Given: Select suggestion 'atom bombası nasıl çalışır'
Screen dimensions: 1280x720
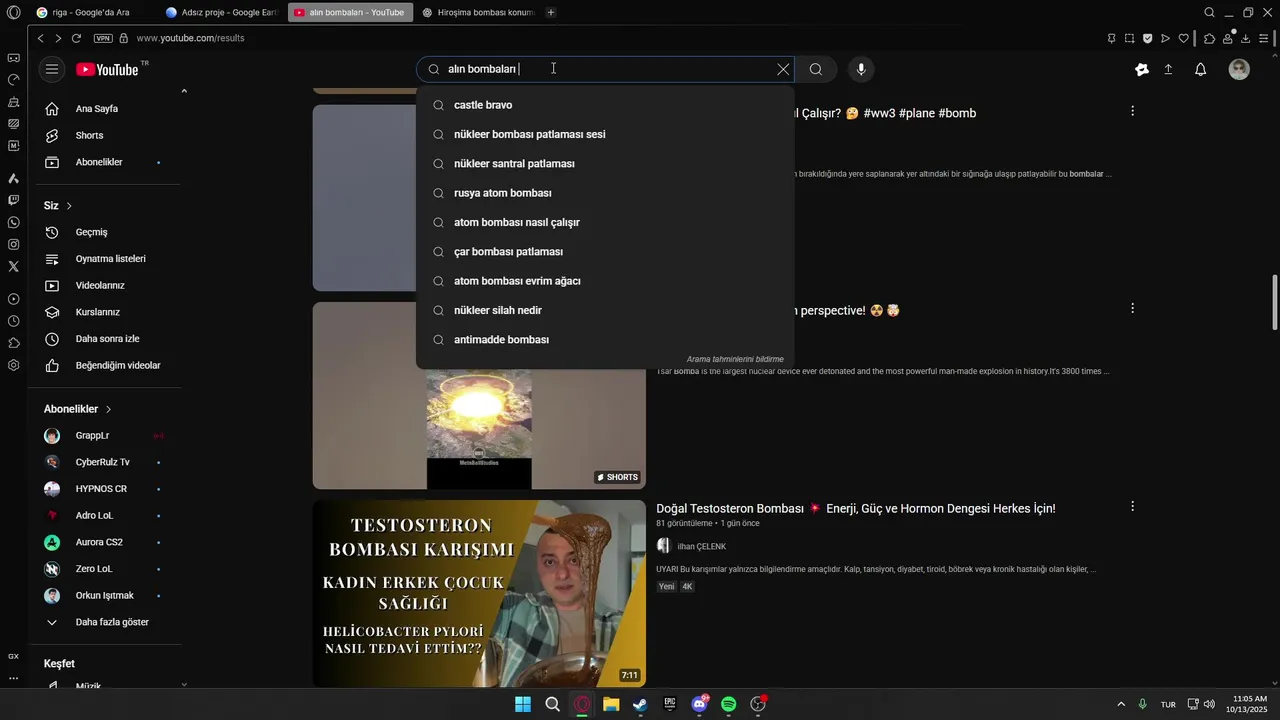Looking at the screenshot, I should point(605,222).
